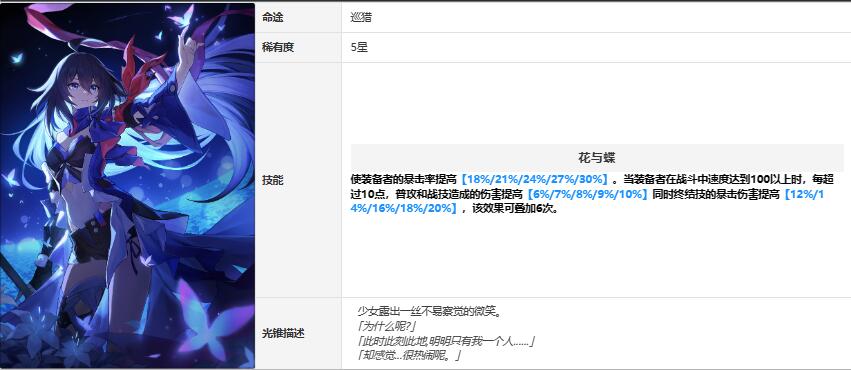Select the 命途 row label

[x=272, y=18]
